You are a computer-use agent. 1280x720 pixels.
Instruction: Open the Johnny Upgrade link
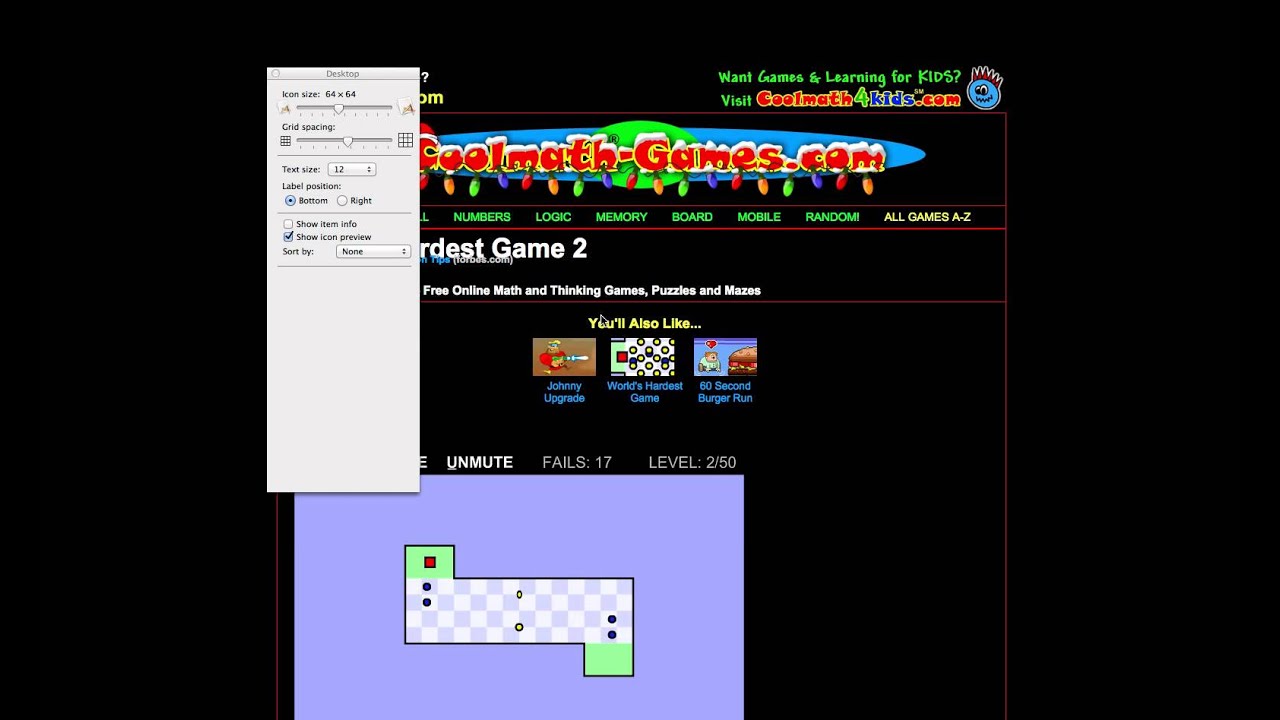coord(564,392)
